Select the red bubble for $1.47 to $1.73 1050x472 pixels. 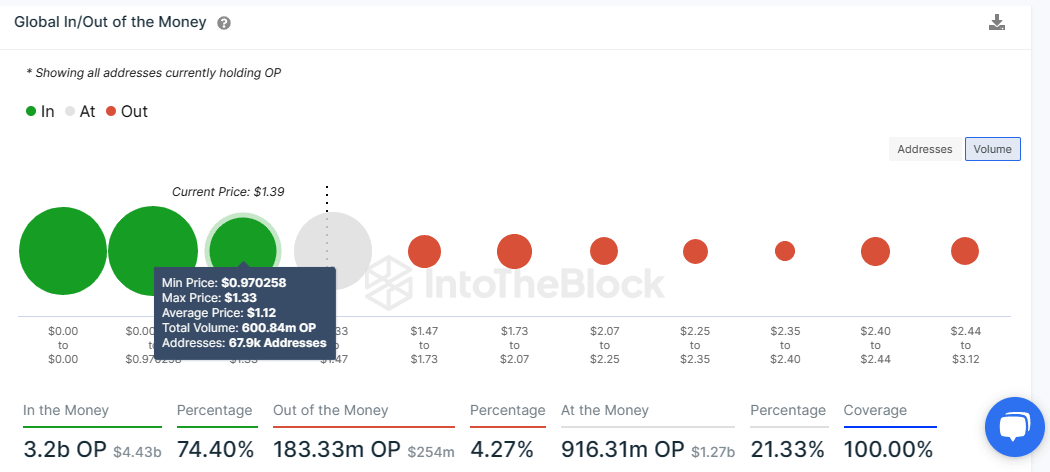pyautogui.click(x=424, y=251)
